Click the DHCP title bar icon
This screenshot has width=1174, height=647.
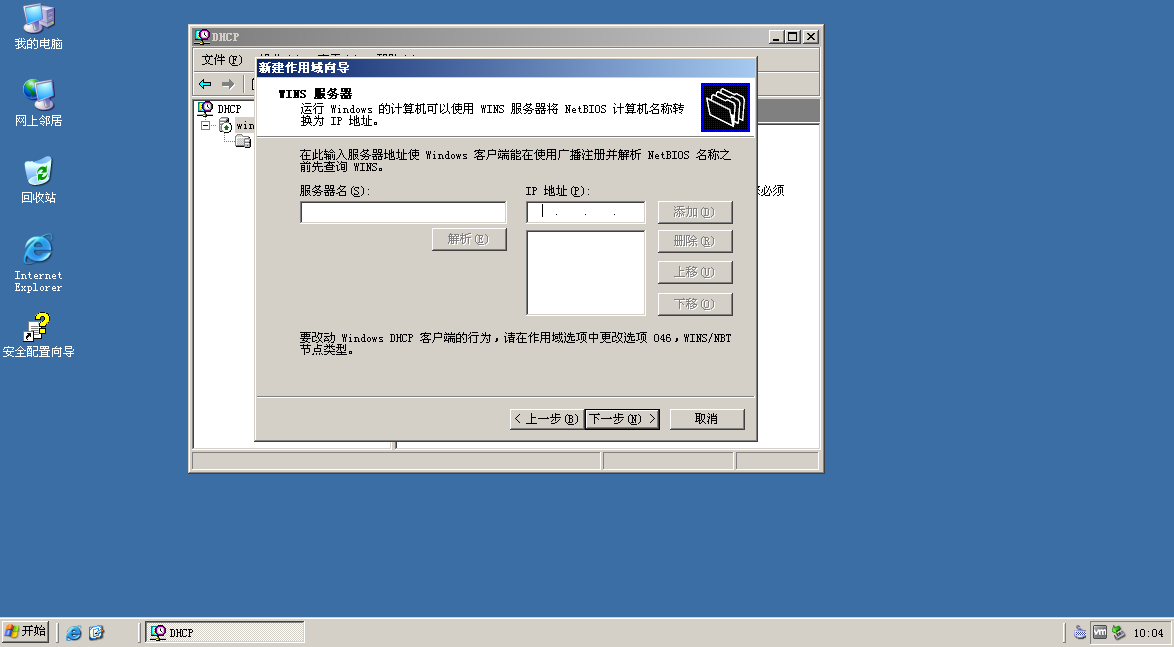202,36
